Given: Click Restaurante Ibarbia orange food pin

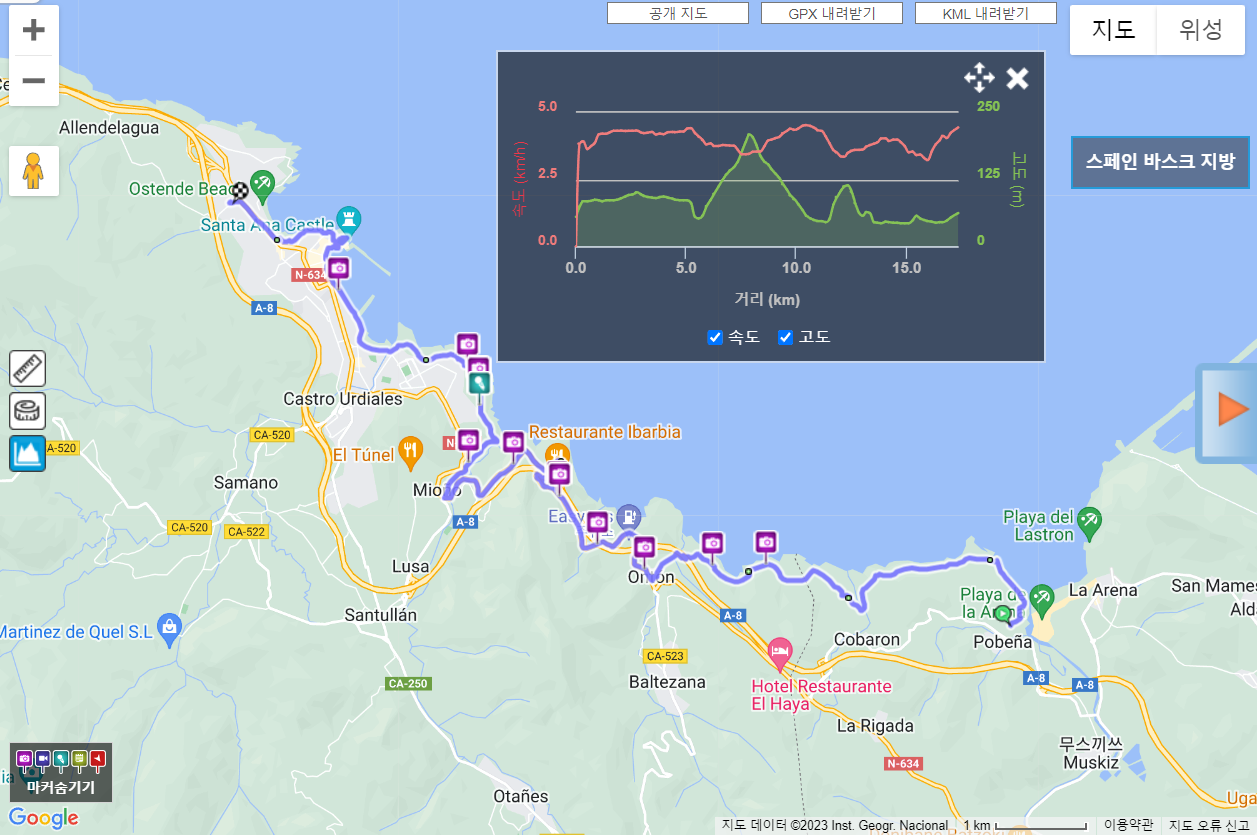Looking at the screenshot, I should [x=558, y=452].
